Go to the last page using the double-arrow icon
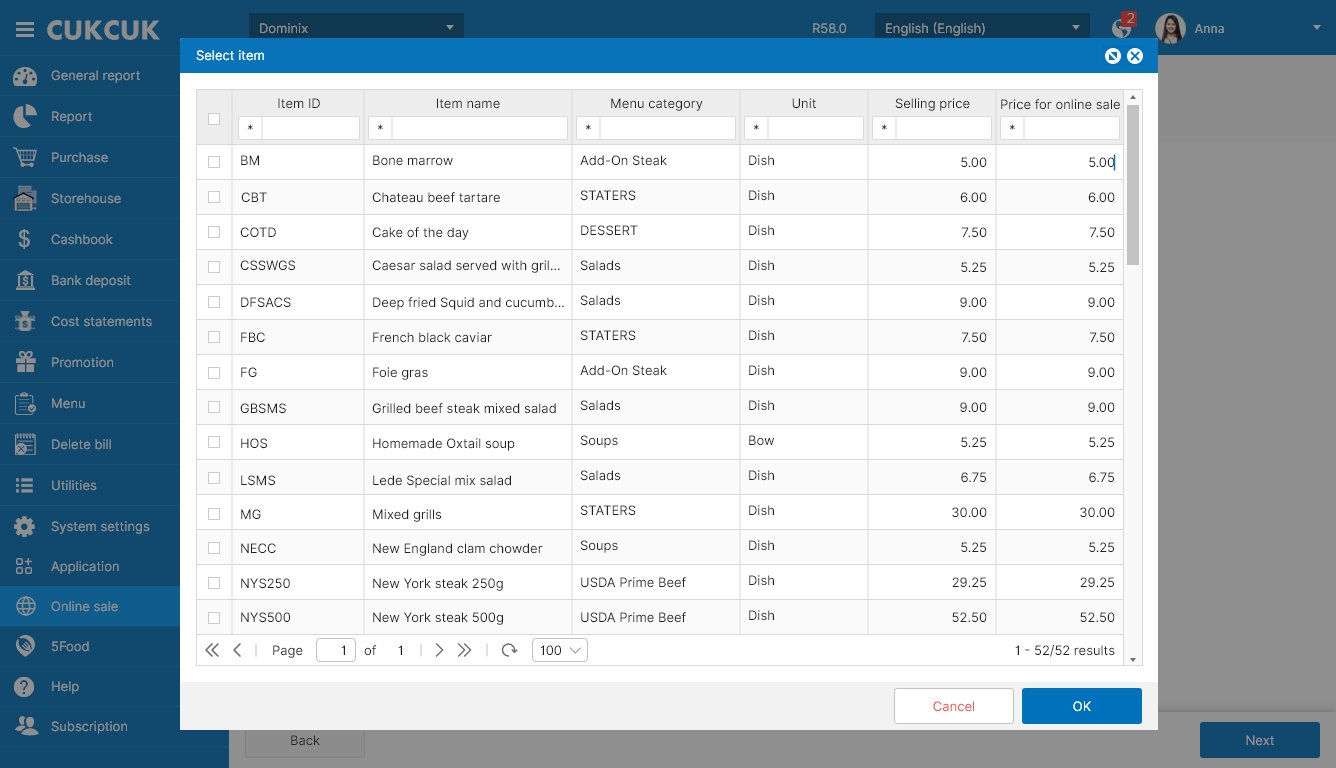 click(464, 650)
